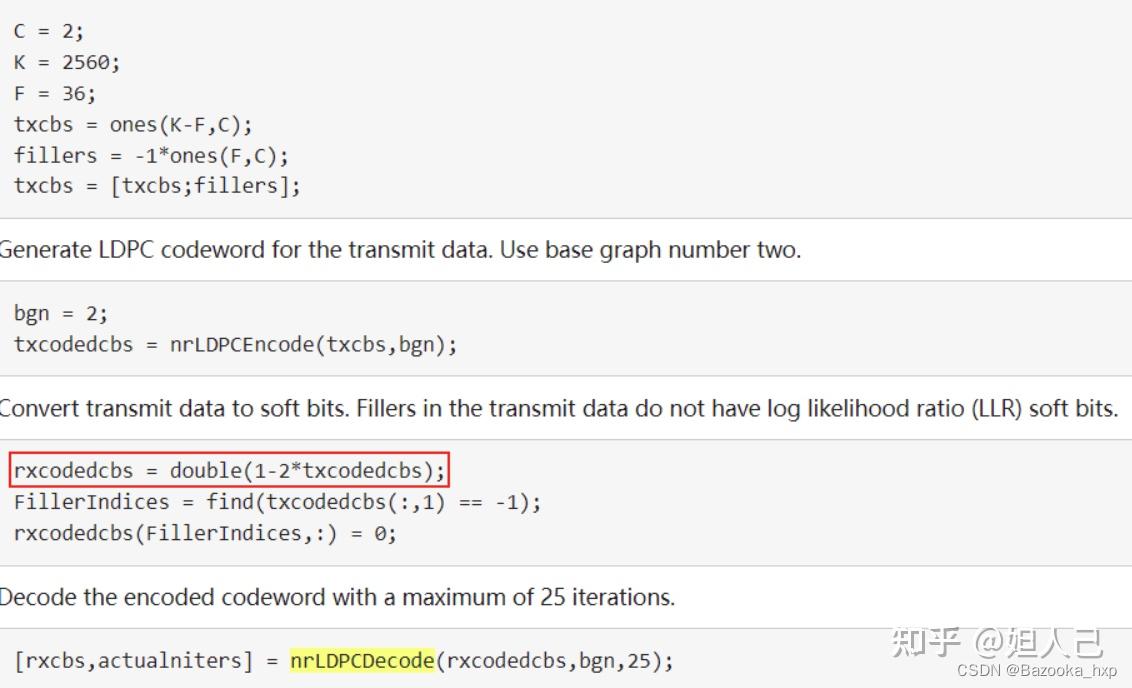Click the "FillerIndices = find(...)" code line
This screenshot has height=688, width=1132.
(x=277, y=502)
